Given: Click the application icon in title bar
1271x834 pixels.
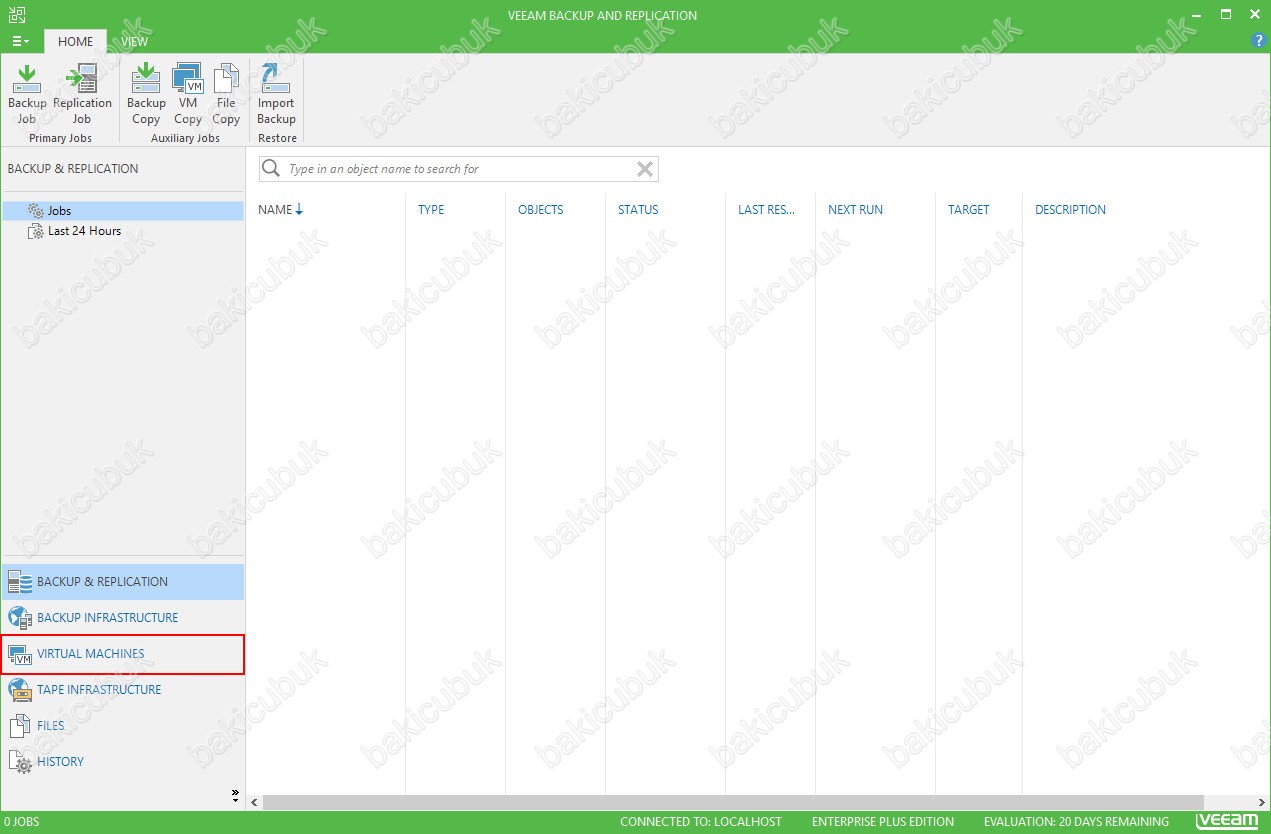Looking at the screenshot, I should point(16,14).
